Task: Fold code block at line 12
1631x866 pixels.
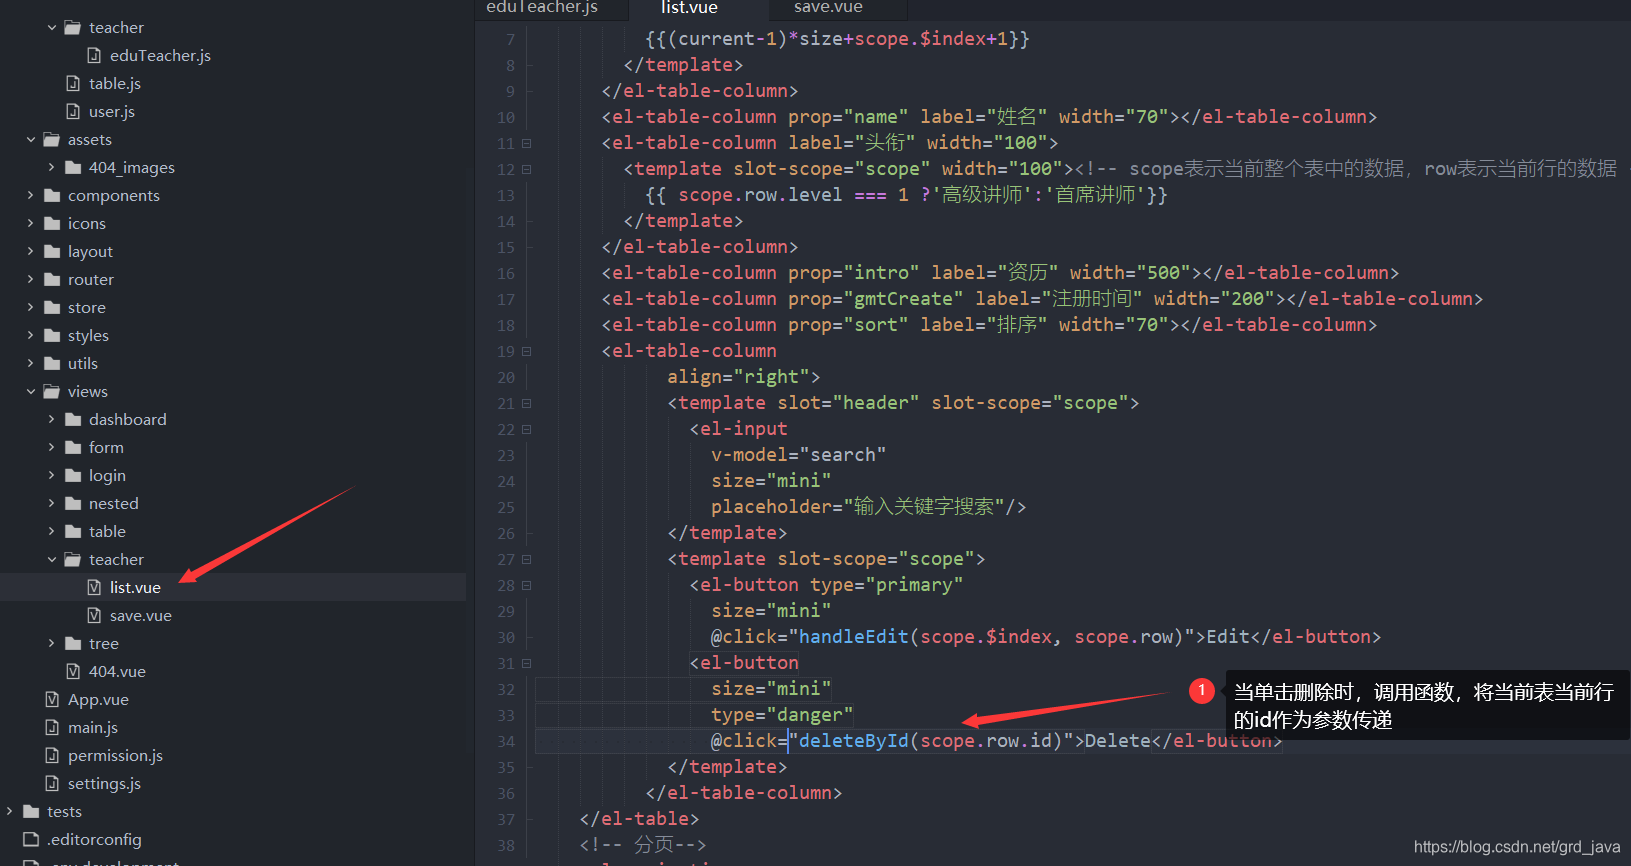Action: 527,170
